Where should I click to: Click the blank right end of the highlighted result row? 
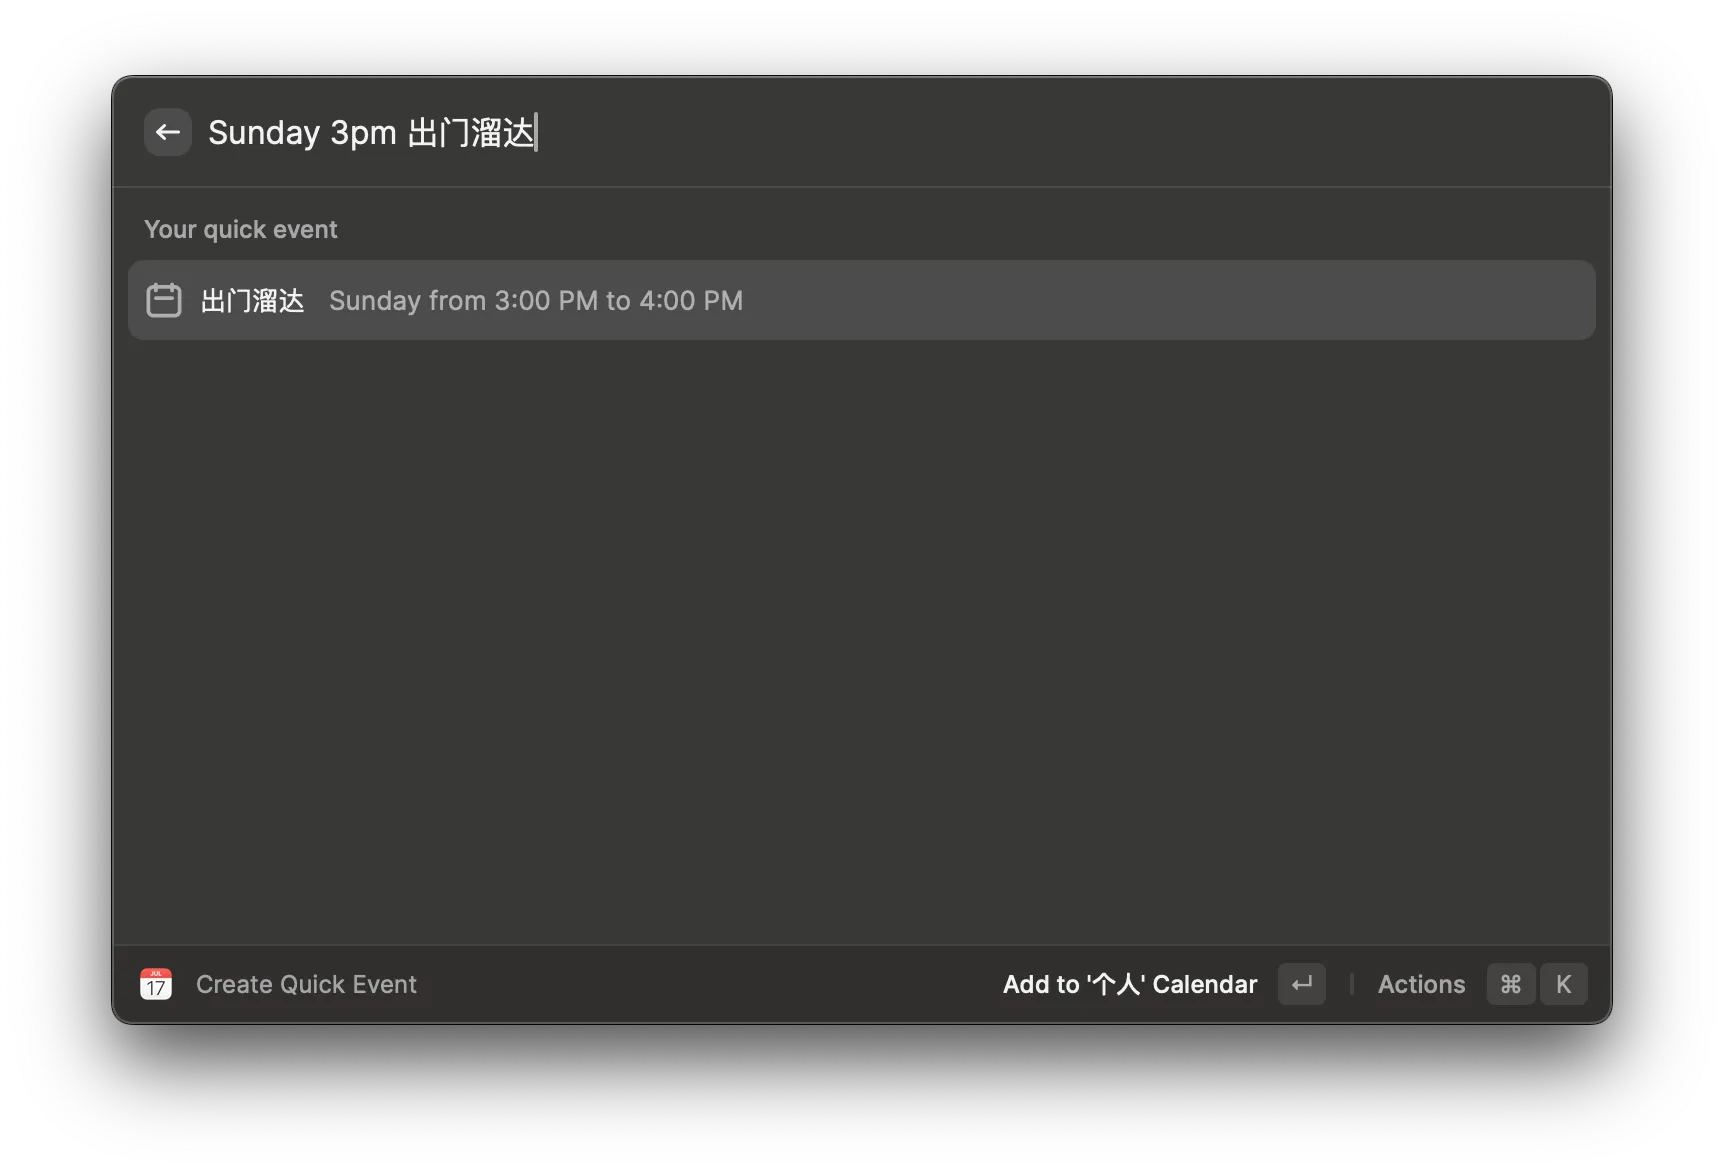pyautogui.click(x=1400, y=300)
